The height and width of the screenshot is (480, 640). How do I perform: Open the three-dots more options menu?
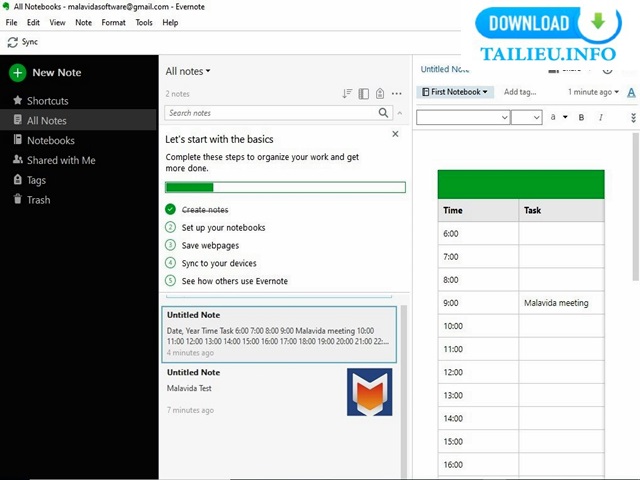[397, 93]
